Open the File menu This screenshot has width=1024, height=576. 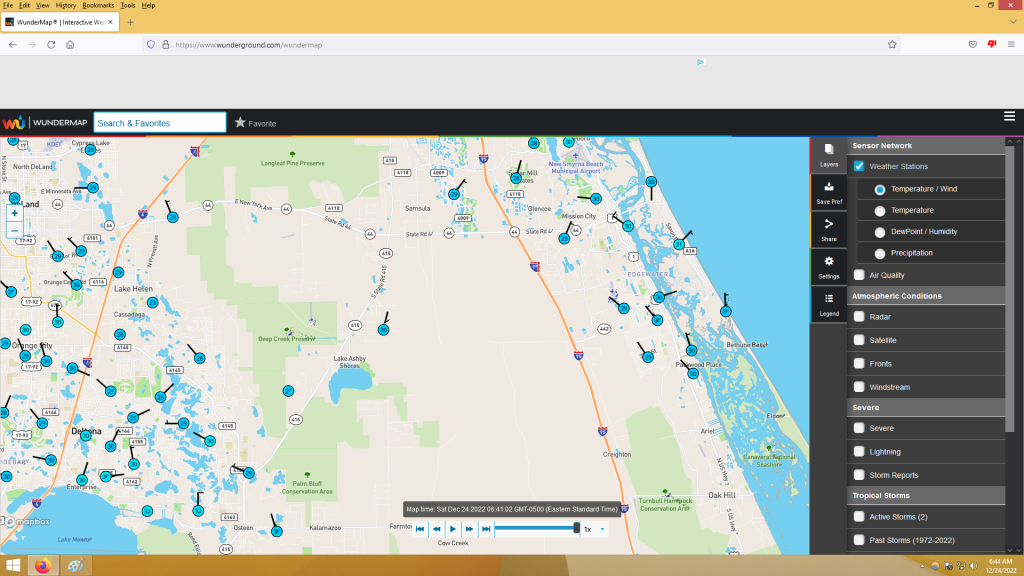(8, 5)
